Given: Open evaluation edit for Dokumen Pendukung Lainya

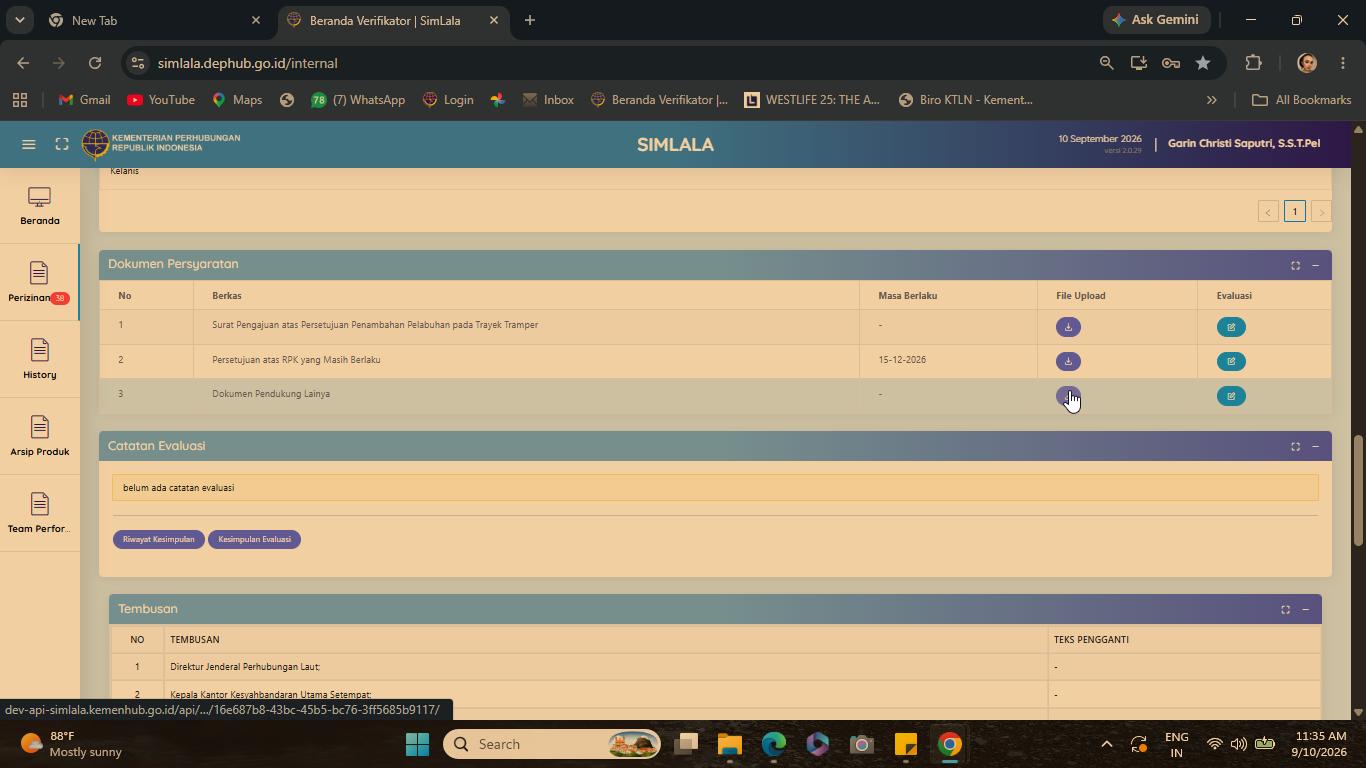Looking at the screenshot, I should pyautogui.click(x=1231, y=396).
